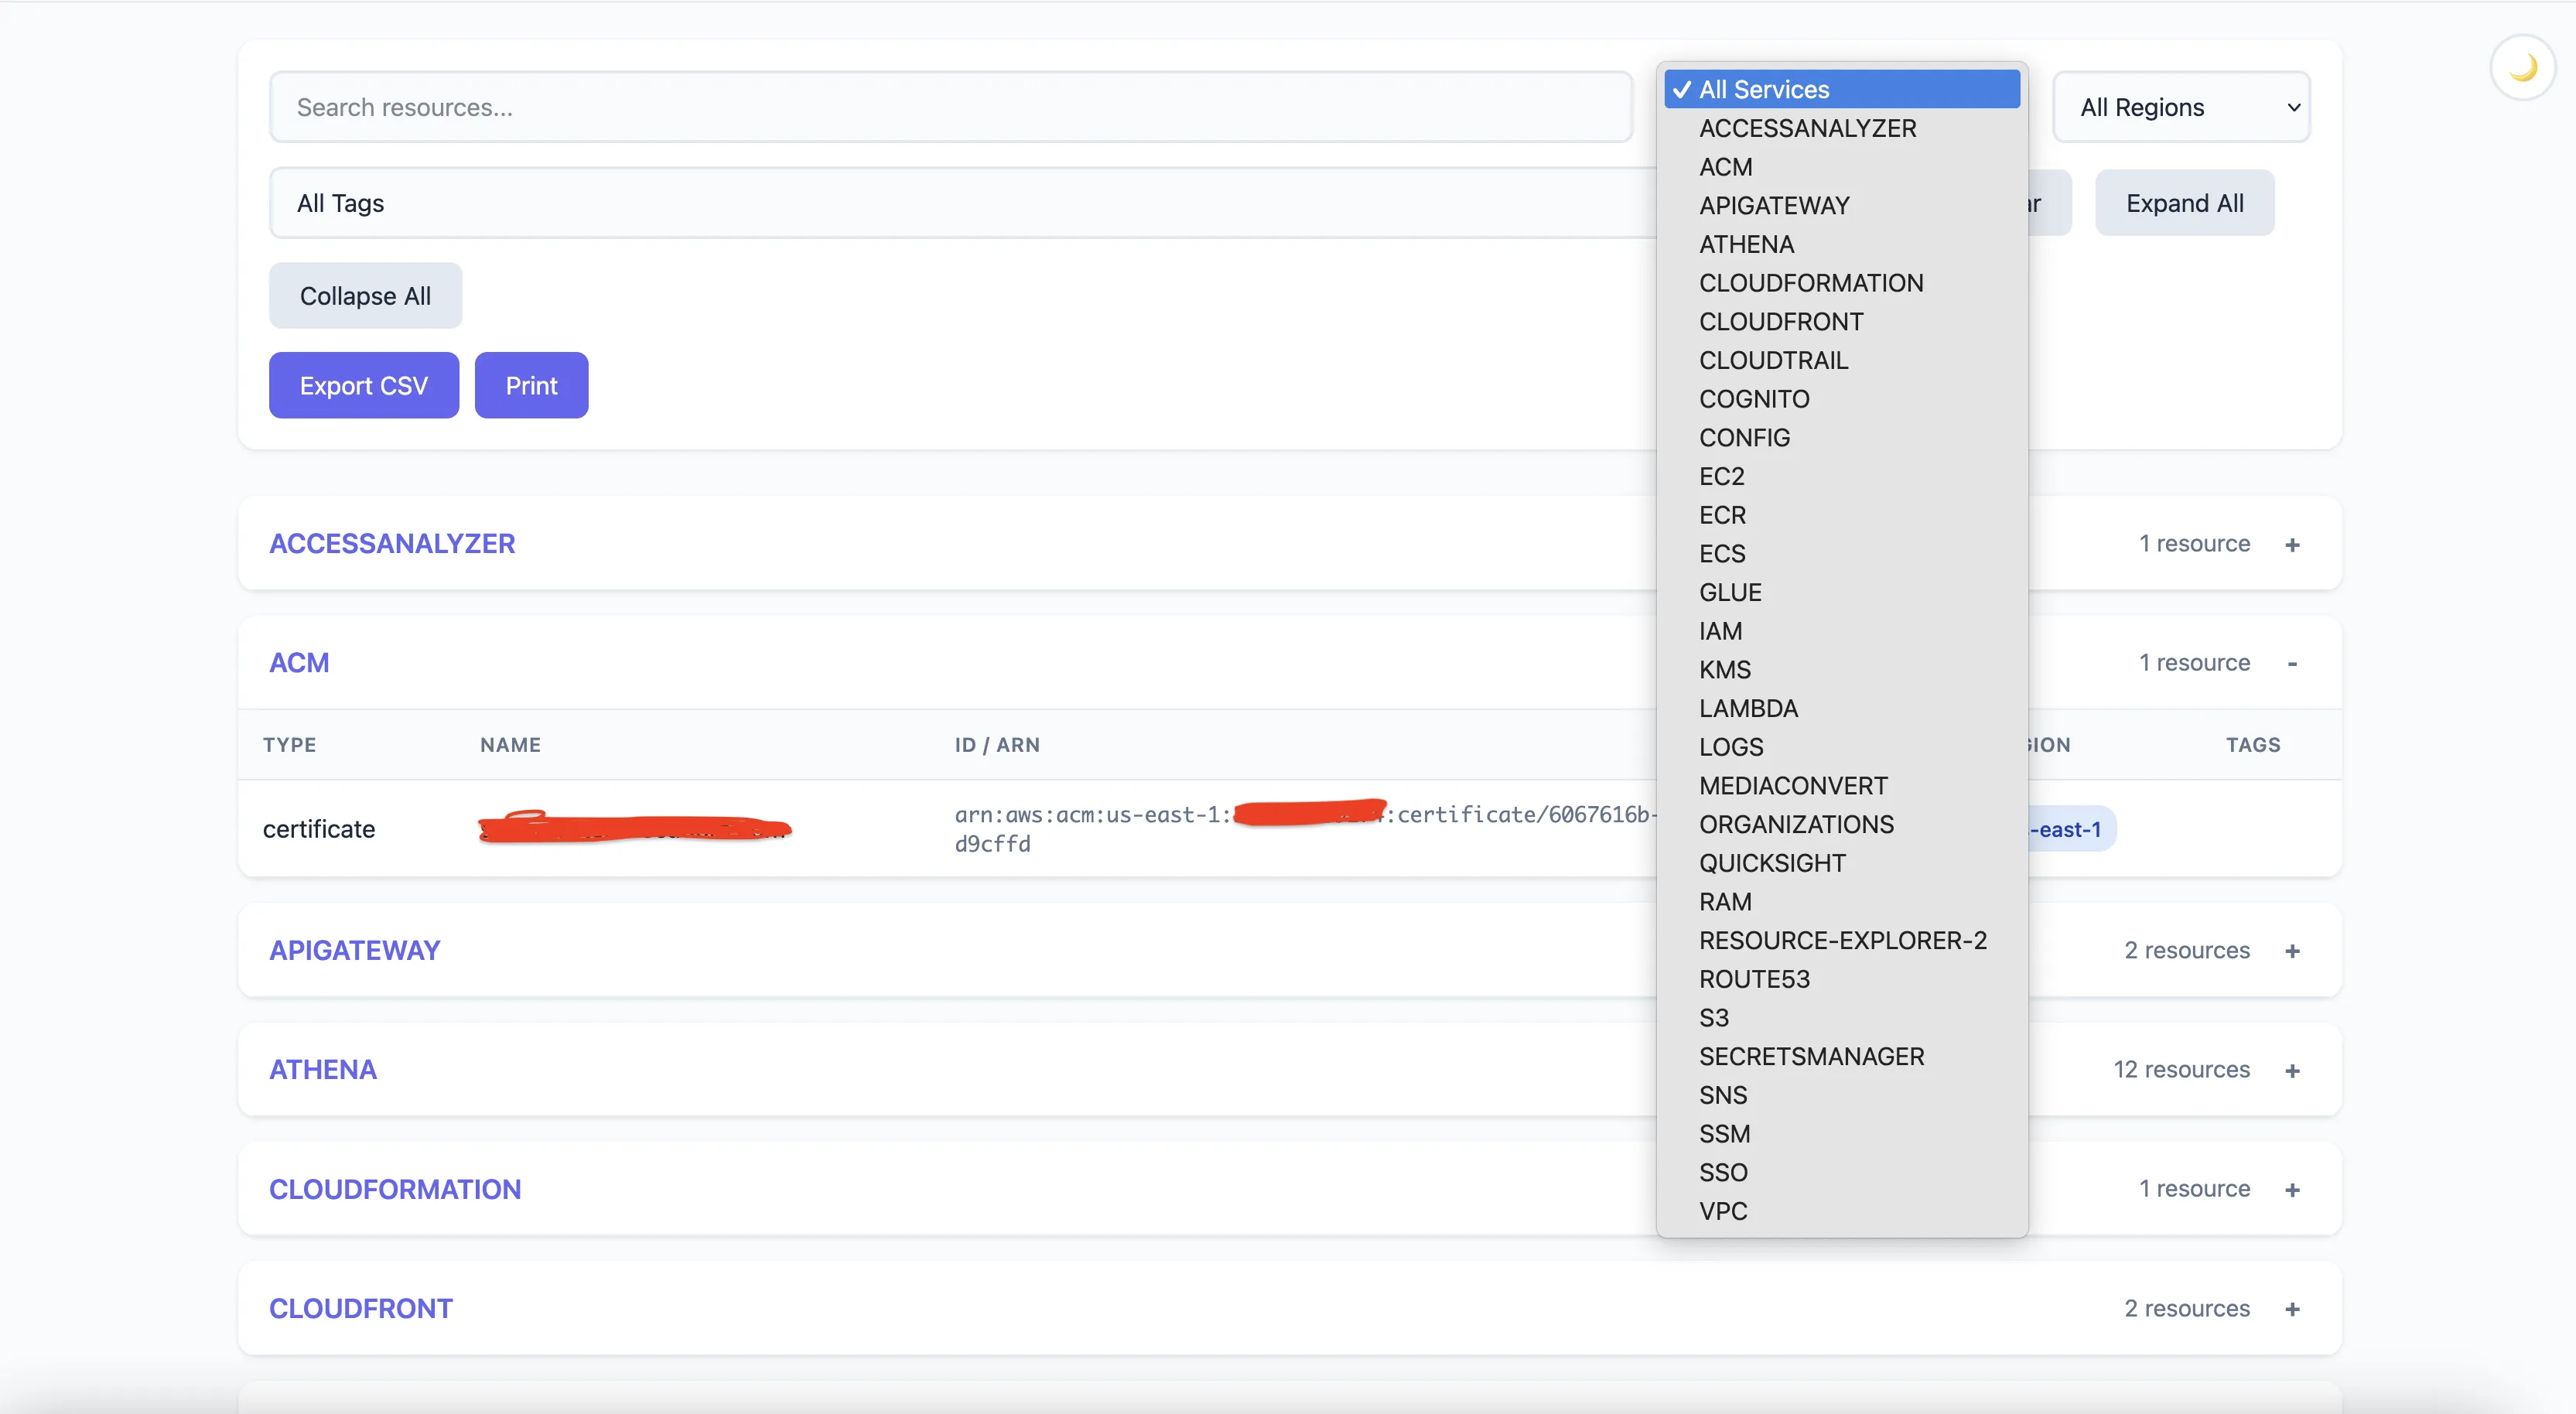Click the Export CSV button
The image size is (2576, 1414).
click(363, 384)
